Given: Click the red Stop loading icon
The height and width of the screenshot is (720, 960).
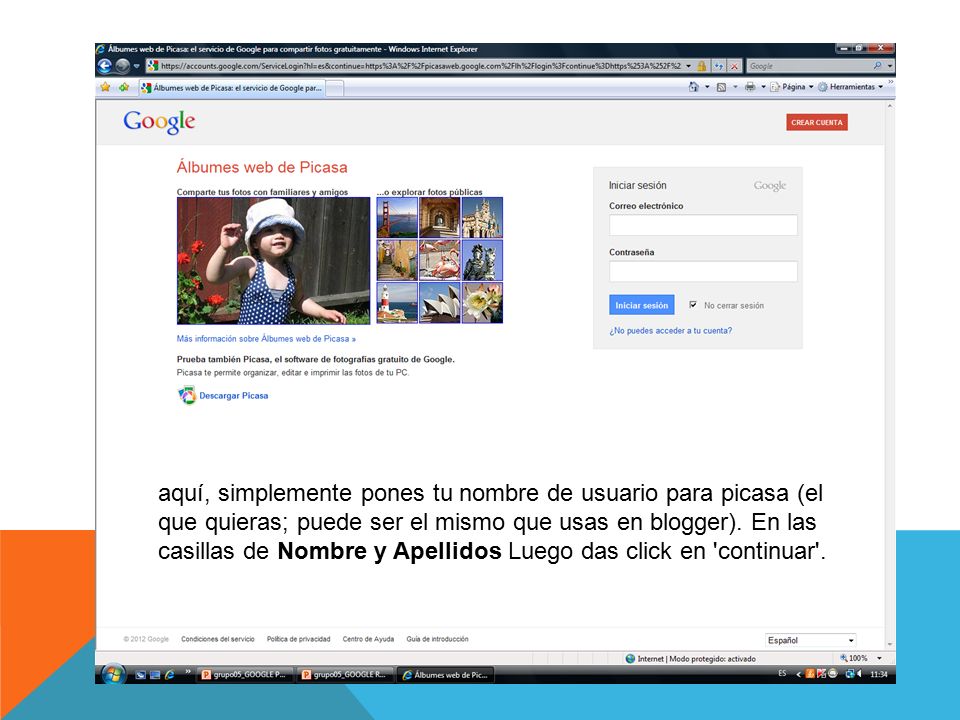Looking at the screenshot, I should 734,66.
